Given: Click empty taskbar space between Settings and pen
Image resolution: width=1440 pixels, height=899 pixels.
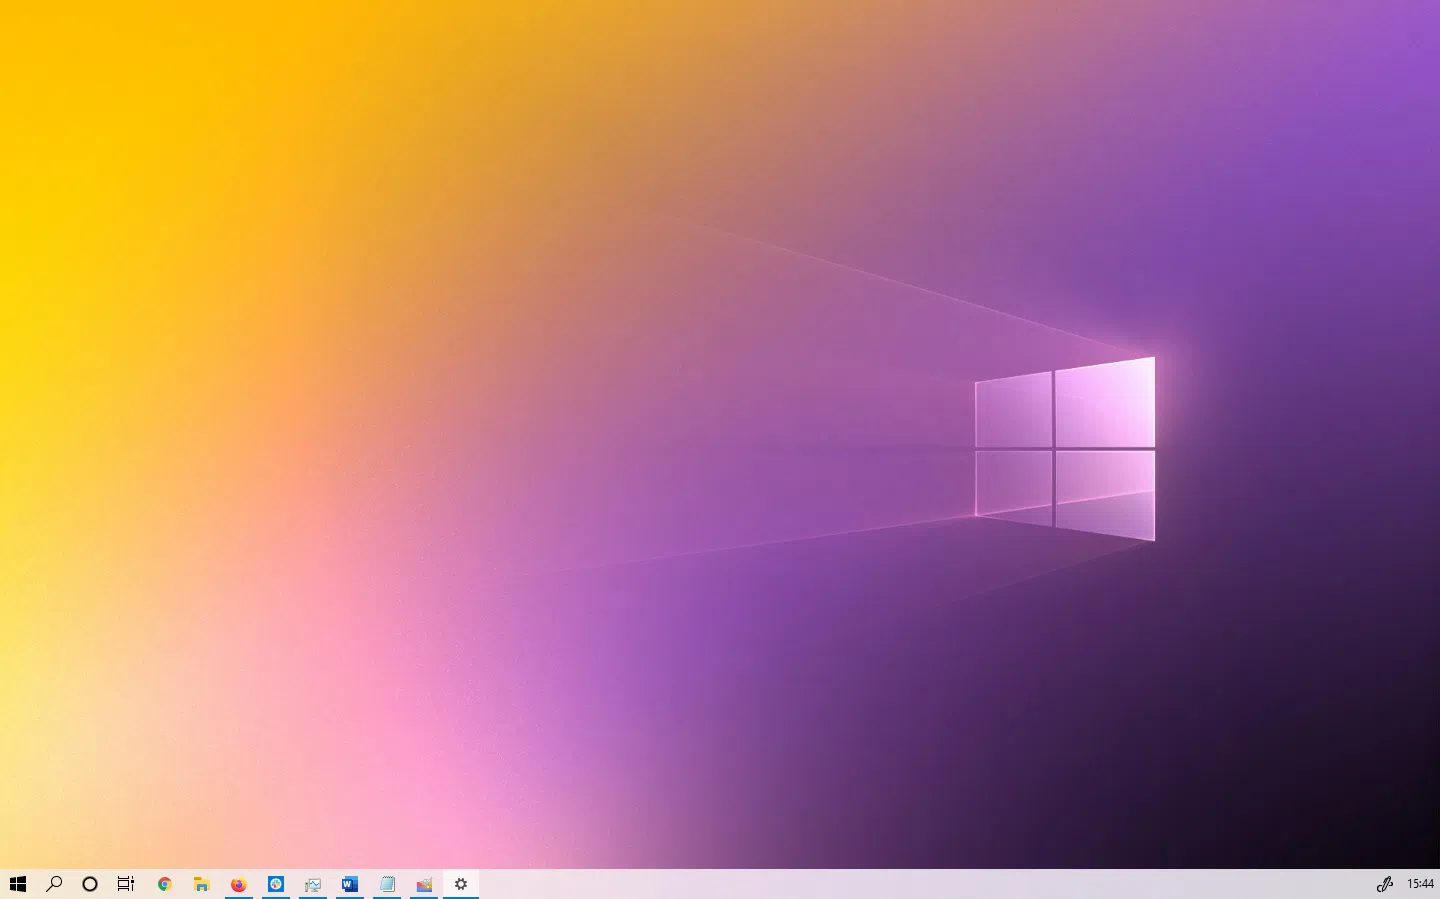Looking at the screenshot, I should click(900, 884).
